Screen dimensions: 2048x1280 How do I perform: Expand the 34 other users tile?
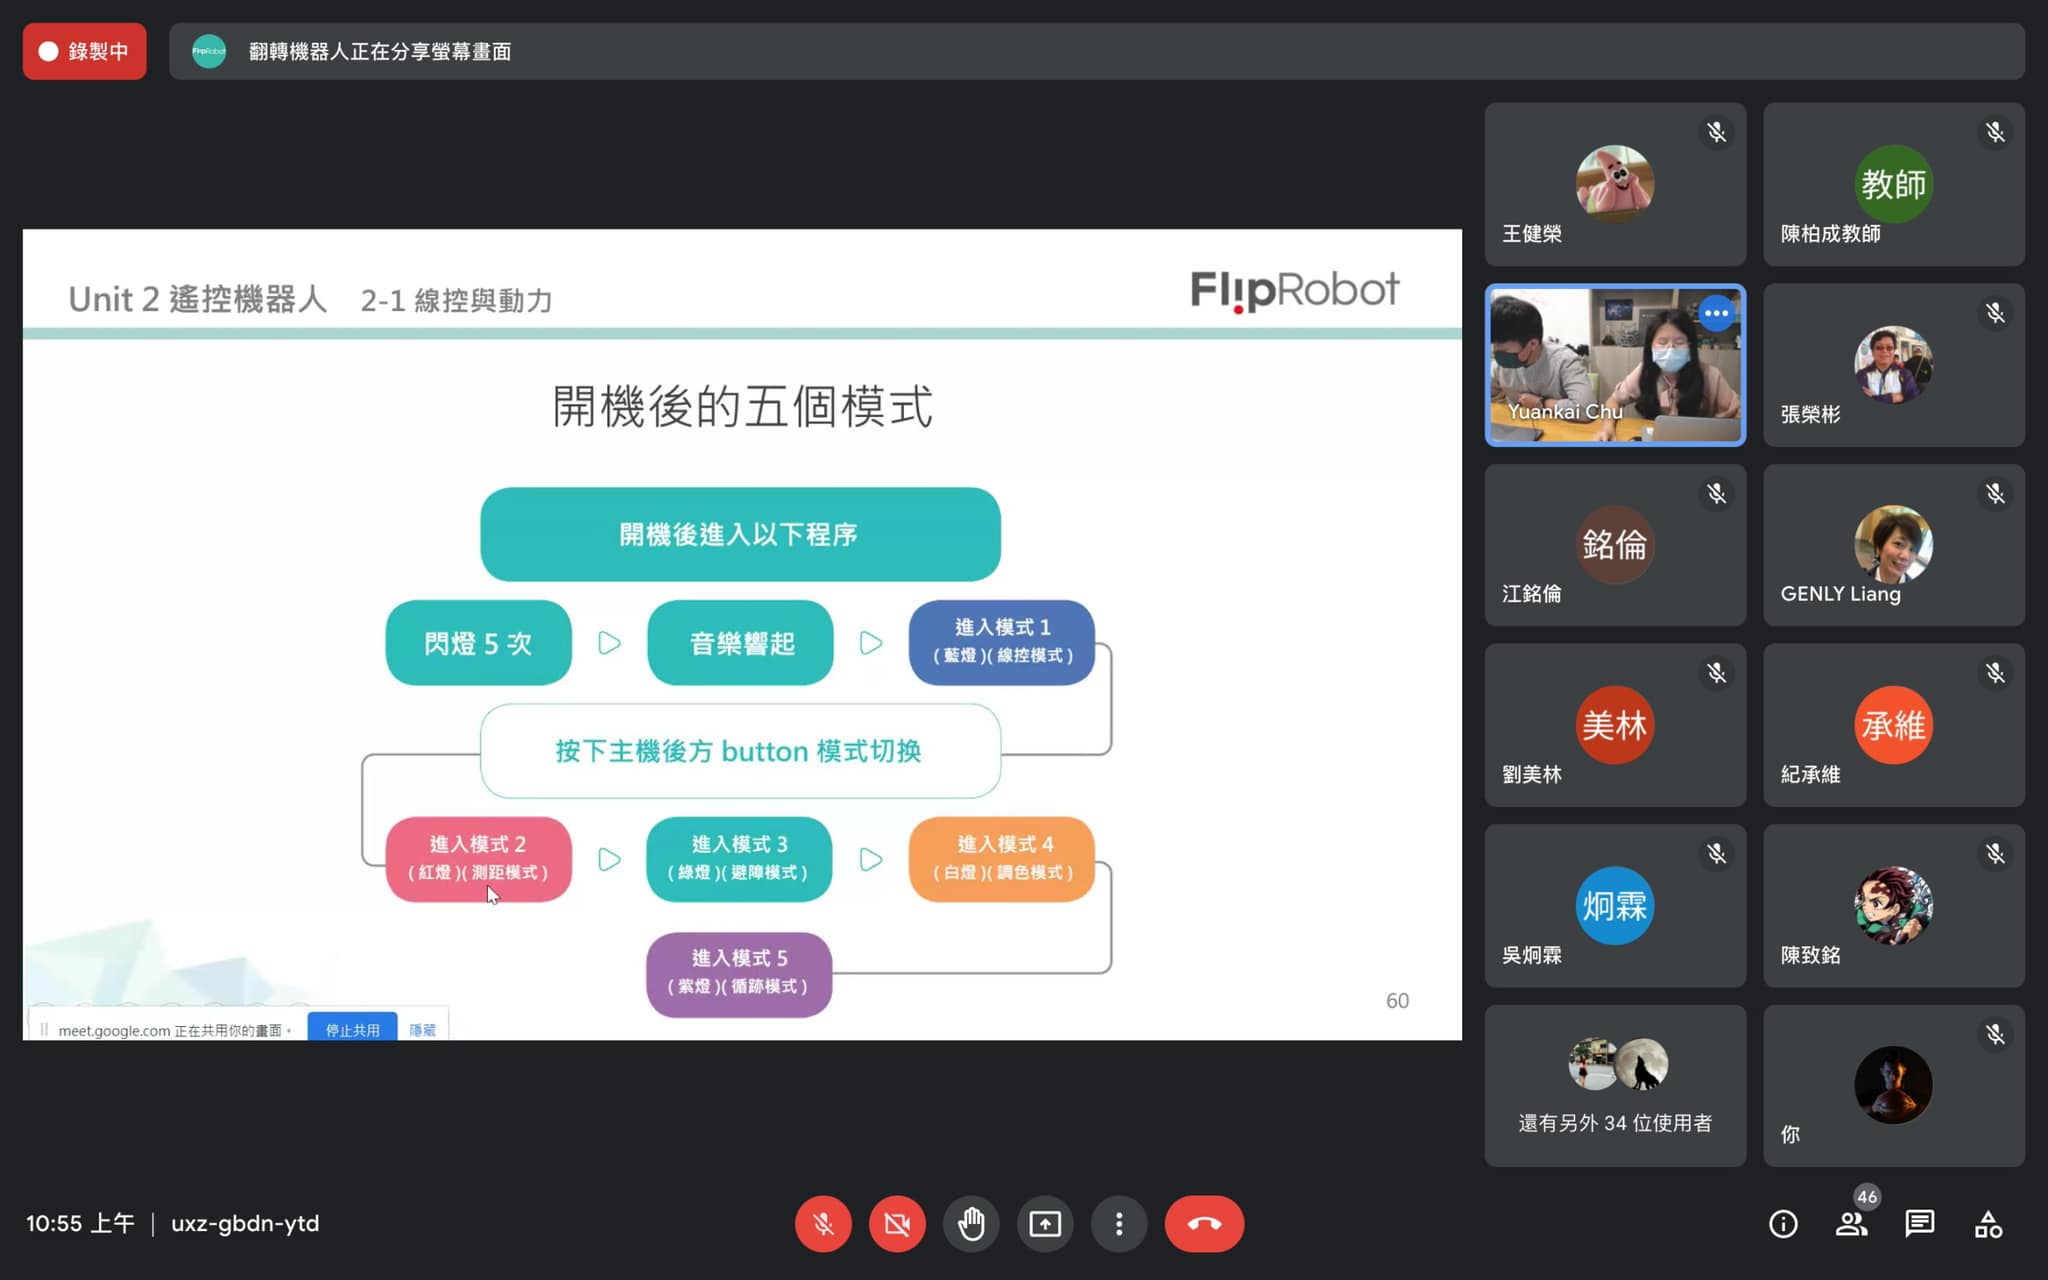click(x=1614, y=1085)
